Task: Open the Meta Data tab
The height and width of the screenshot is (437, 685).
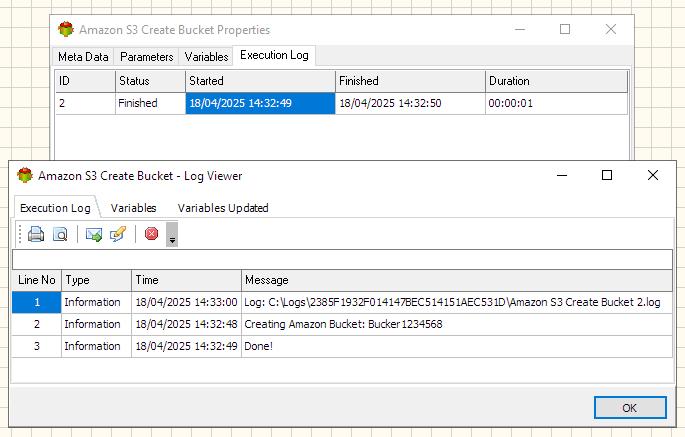Action: pyautogui.click(x=83, y=57)
